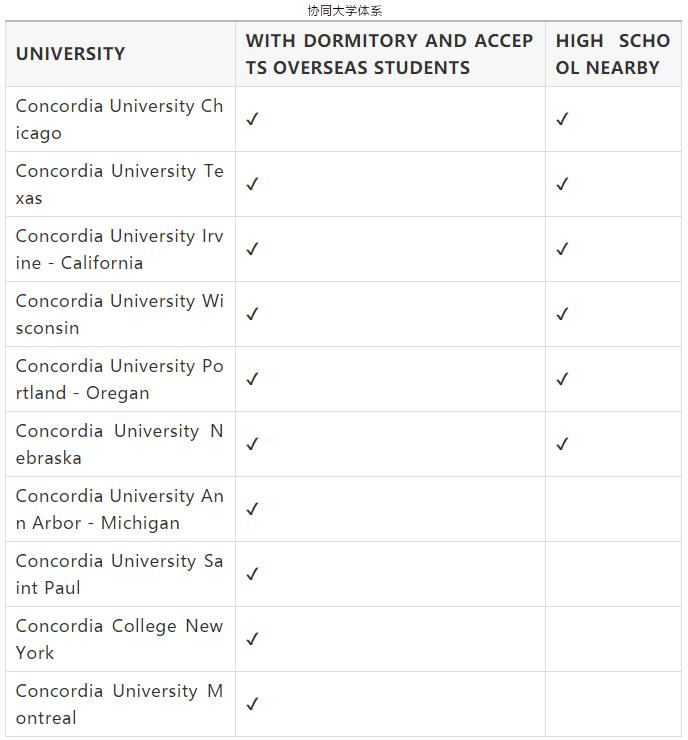This screenshot has width=688, height=740.
Task: Select the Concordia University Texas name cell
Action: pos(119,184)
